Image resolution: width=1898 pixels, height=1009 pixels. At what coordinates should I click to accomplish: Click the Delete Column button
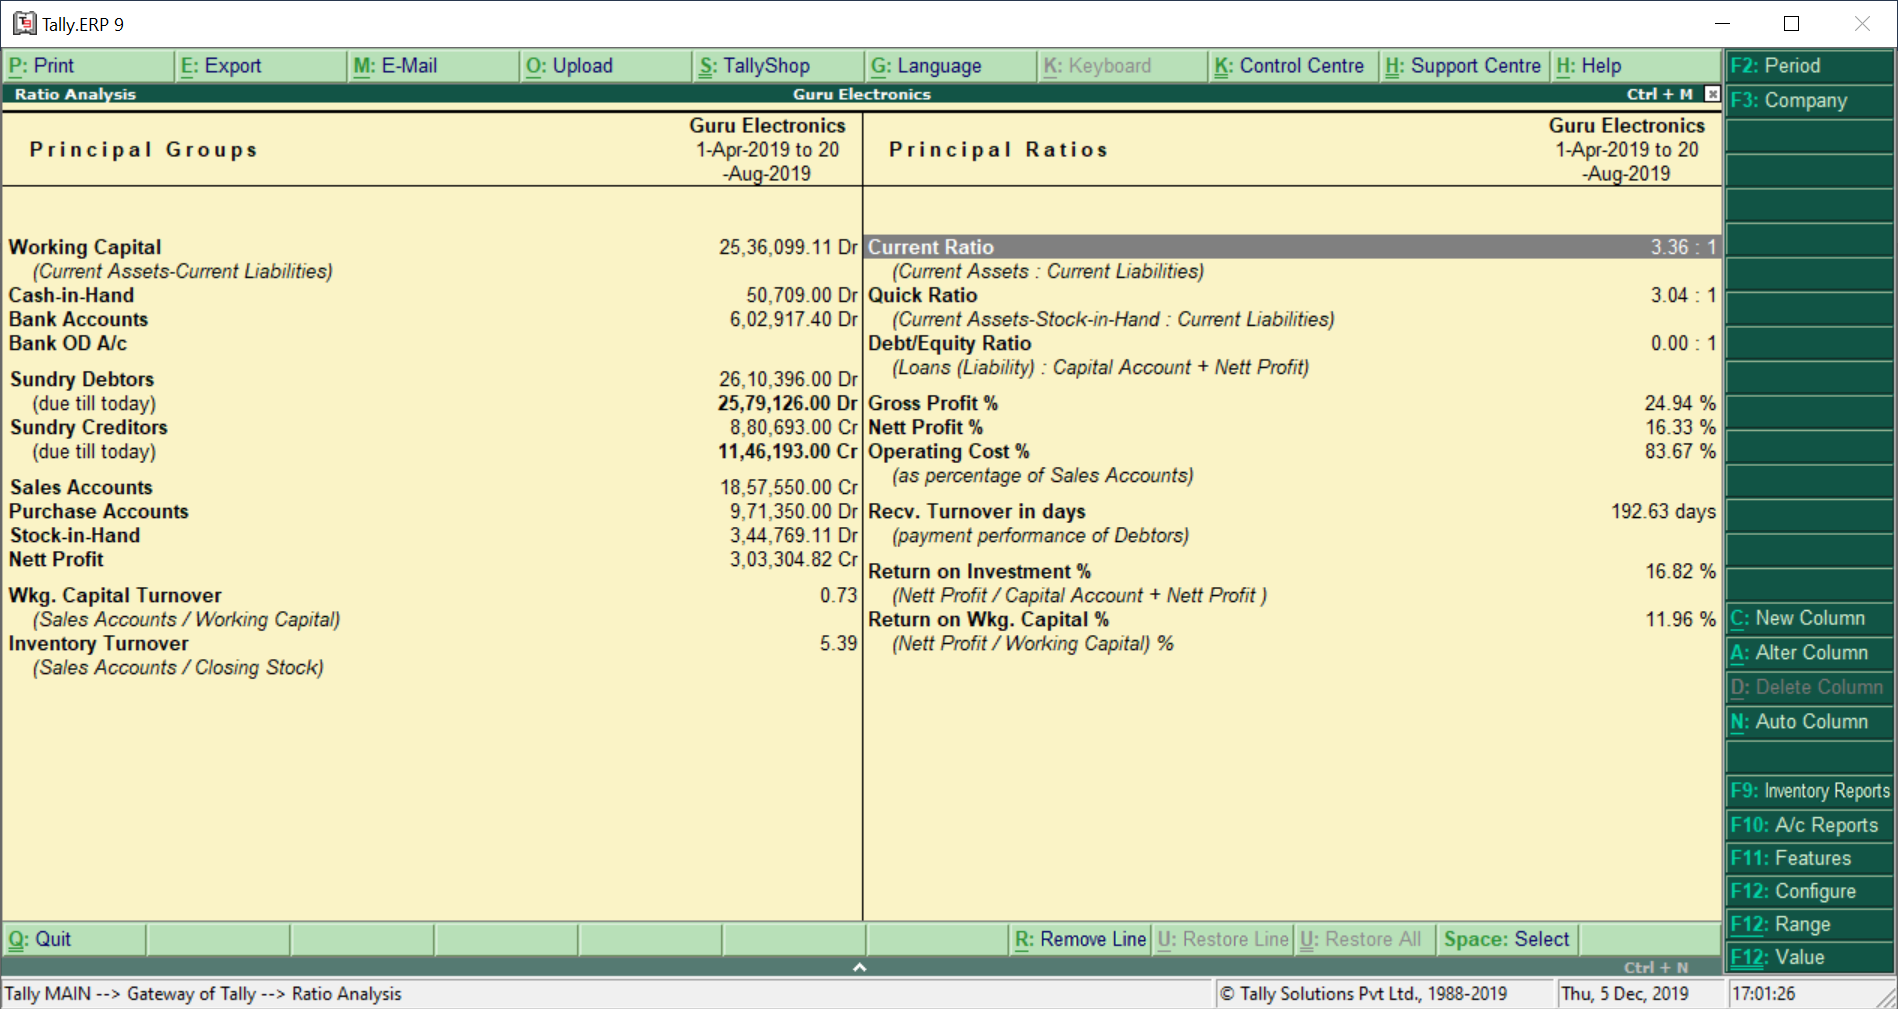click(1810, 687)
